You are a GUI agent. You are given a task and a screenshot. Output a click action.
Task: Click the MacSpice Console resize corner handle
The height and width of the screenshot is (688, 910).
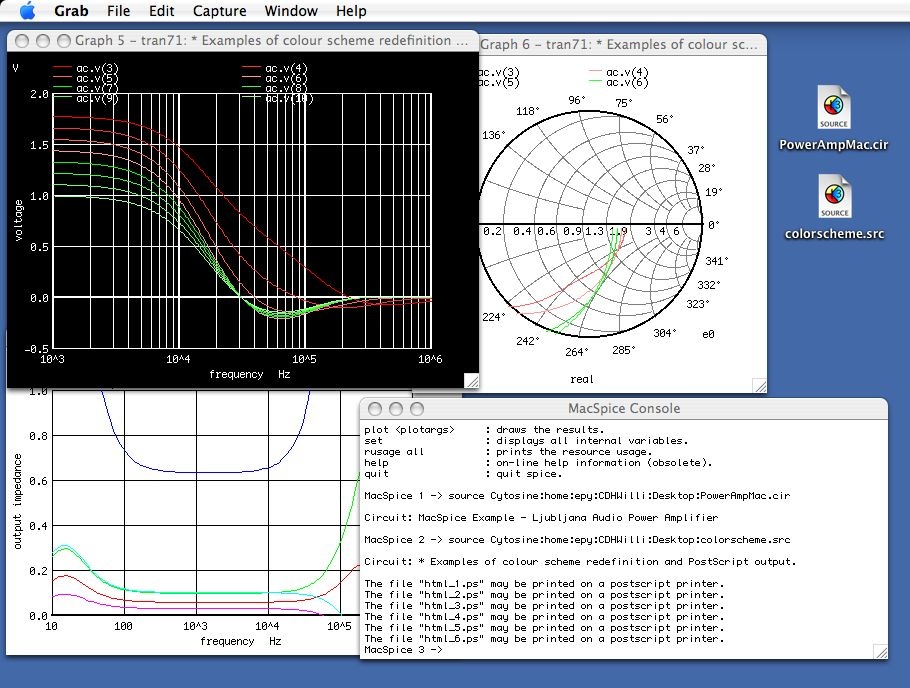coord(879,651)
